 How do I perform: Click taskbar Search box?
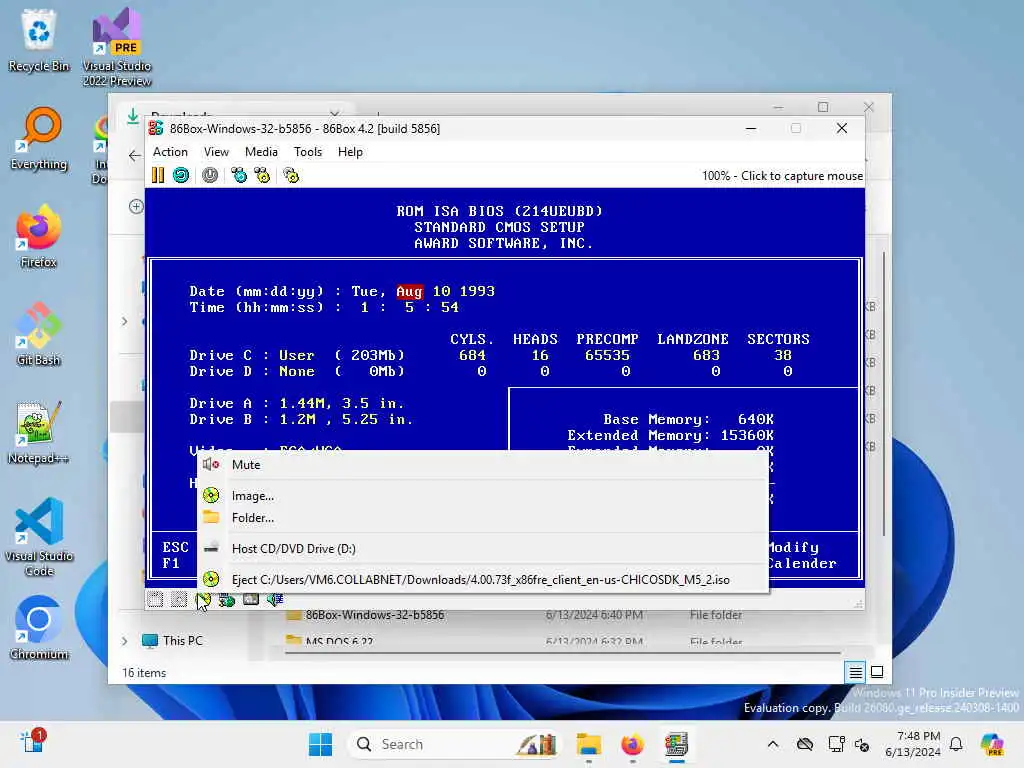click(455, 744)
